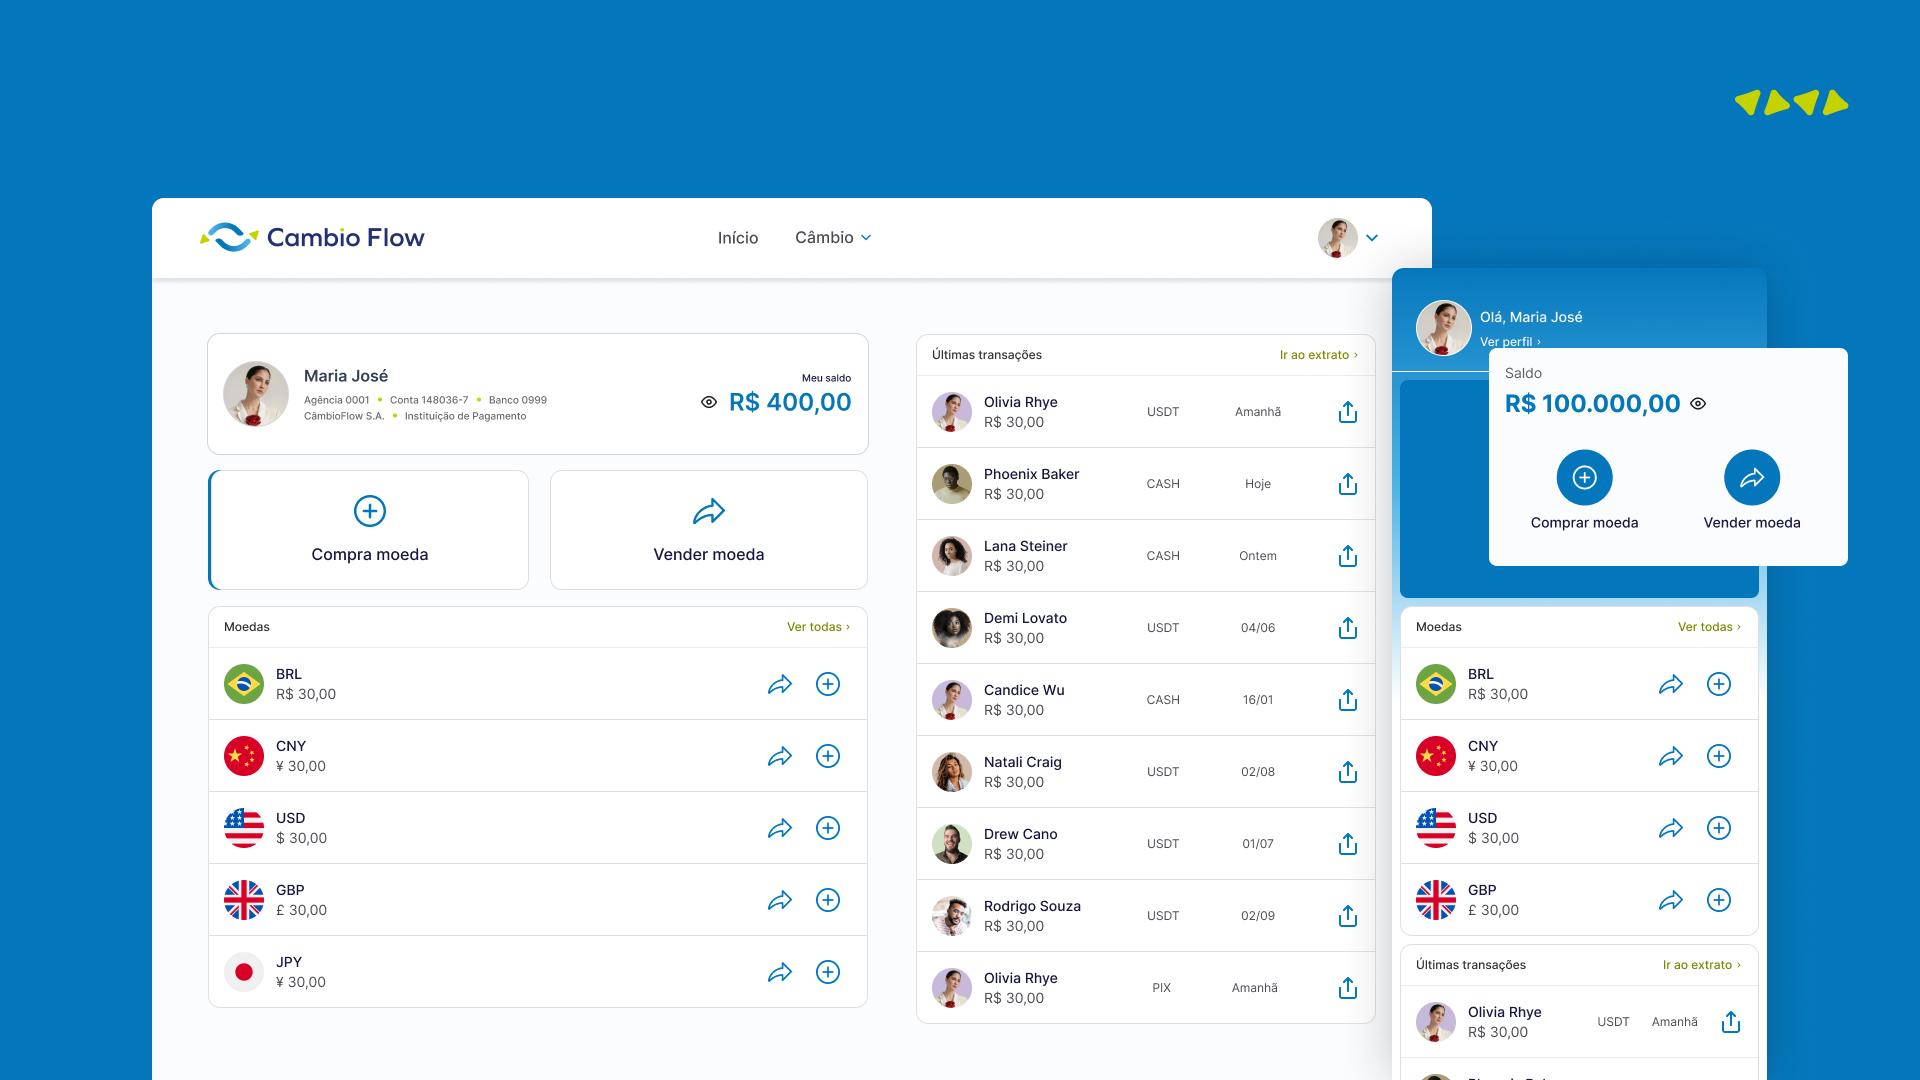The image size is (1920, 1080).
Task: Go to Ir ao extrato in desktop transactions
Action: click(1319, 355)
